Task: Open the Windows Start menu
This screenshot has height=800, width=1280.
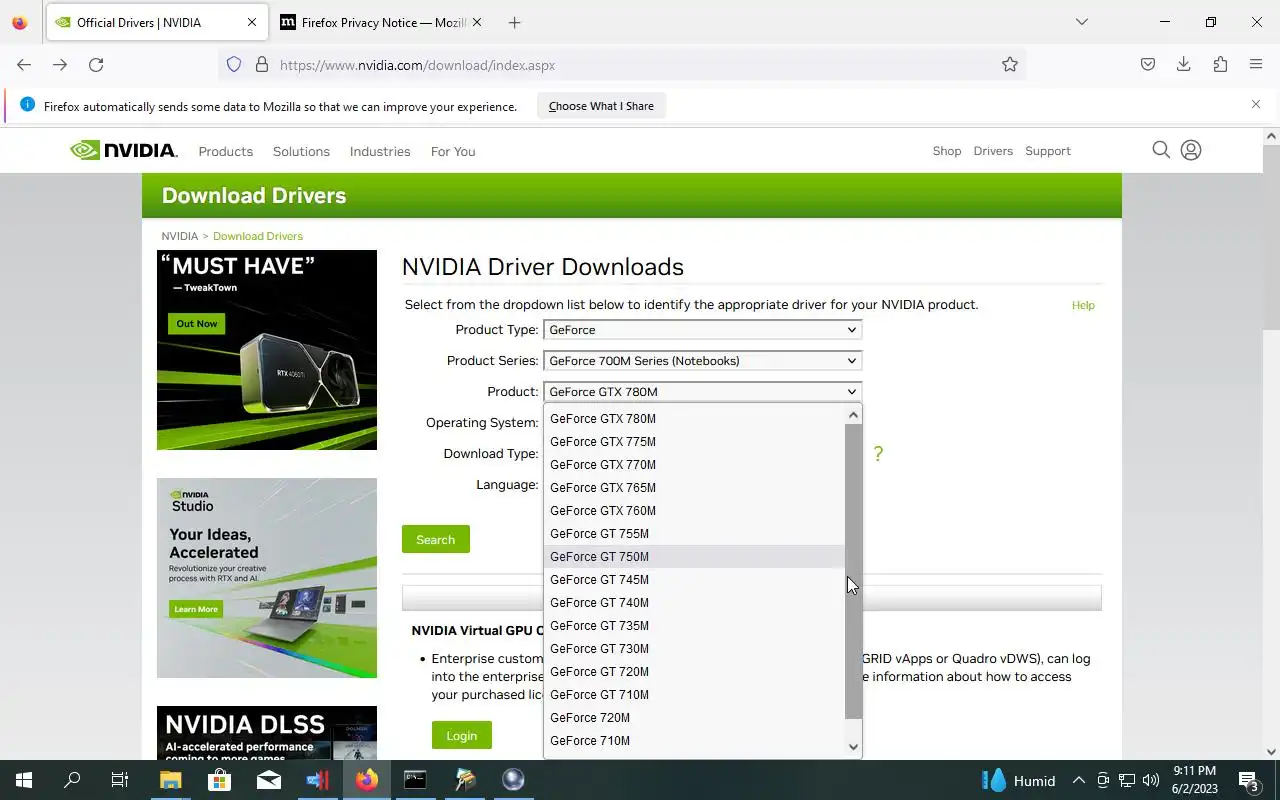Action: [x=24, y=780]
